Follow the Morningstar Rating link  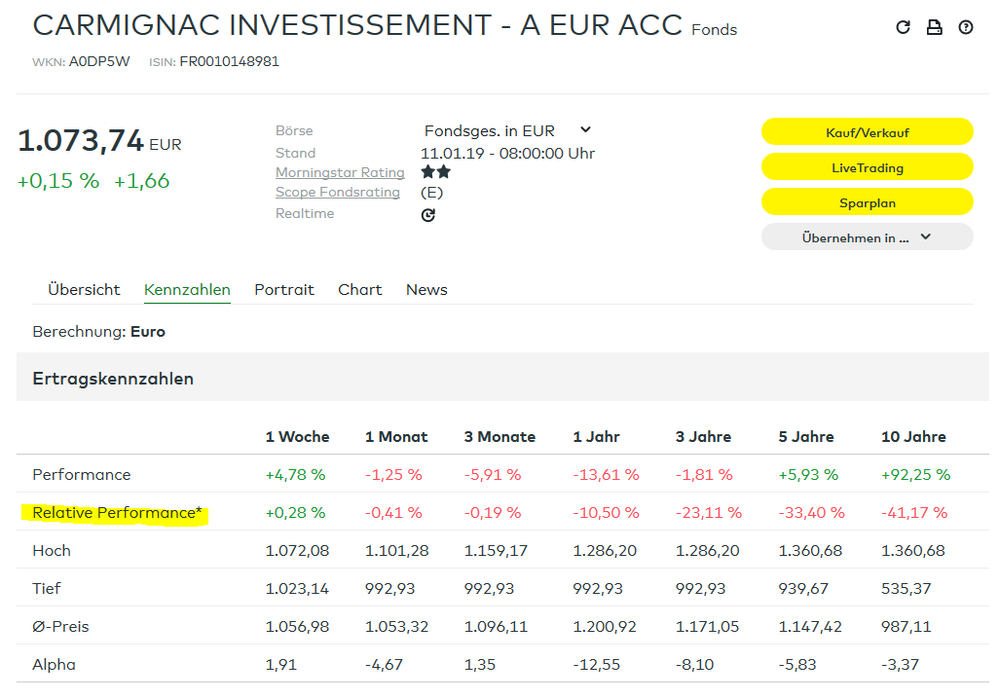(x=340, y=173)
